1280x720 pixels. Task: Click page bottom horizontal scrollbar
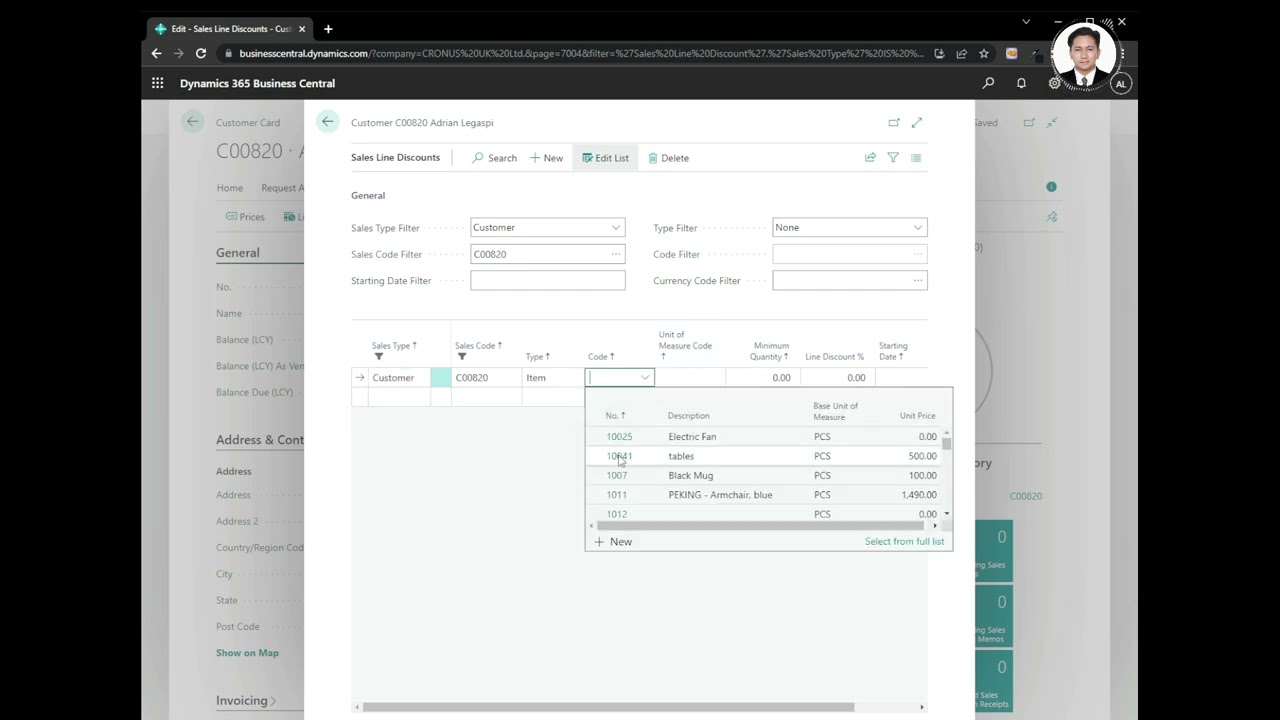coord(610,707)
